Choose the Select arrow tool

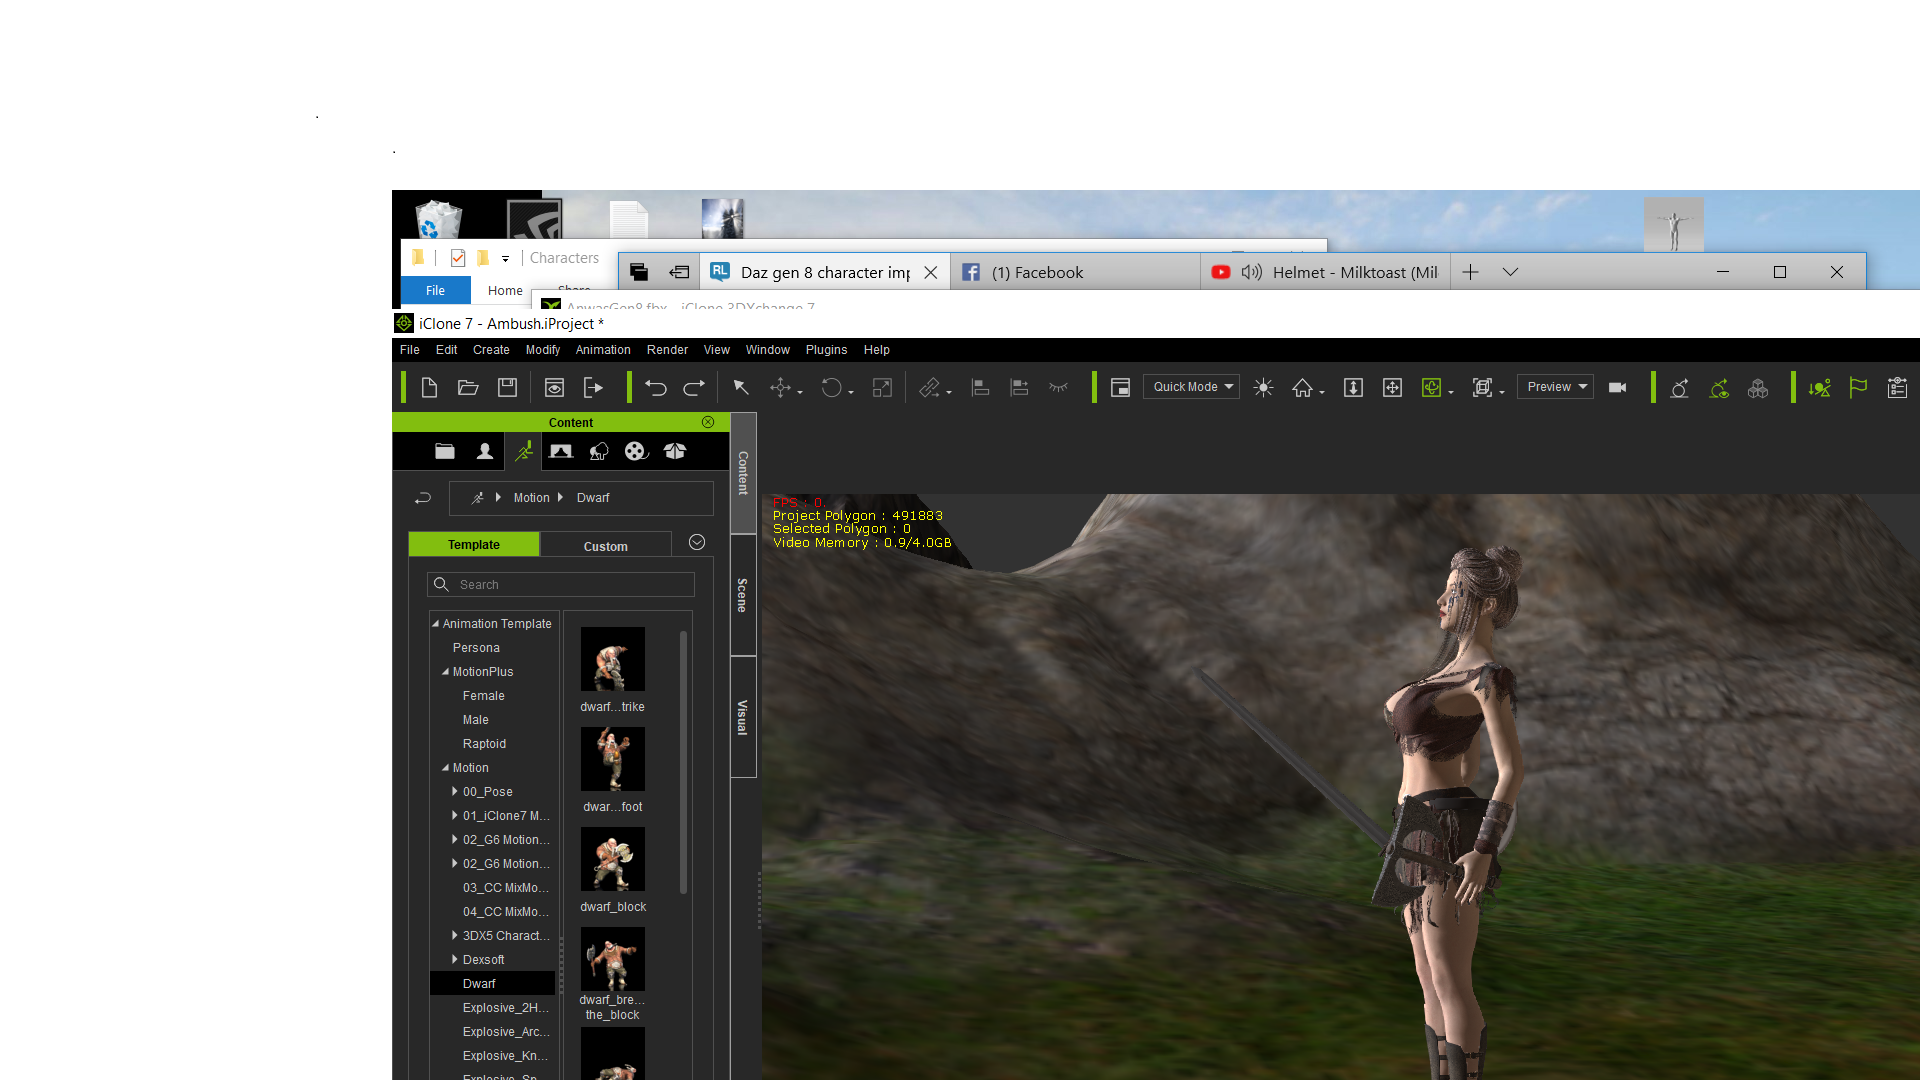click(x=741, y=388)
